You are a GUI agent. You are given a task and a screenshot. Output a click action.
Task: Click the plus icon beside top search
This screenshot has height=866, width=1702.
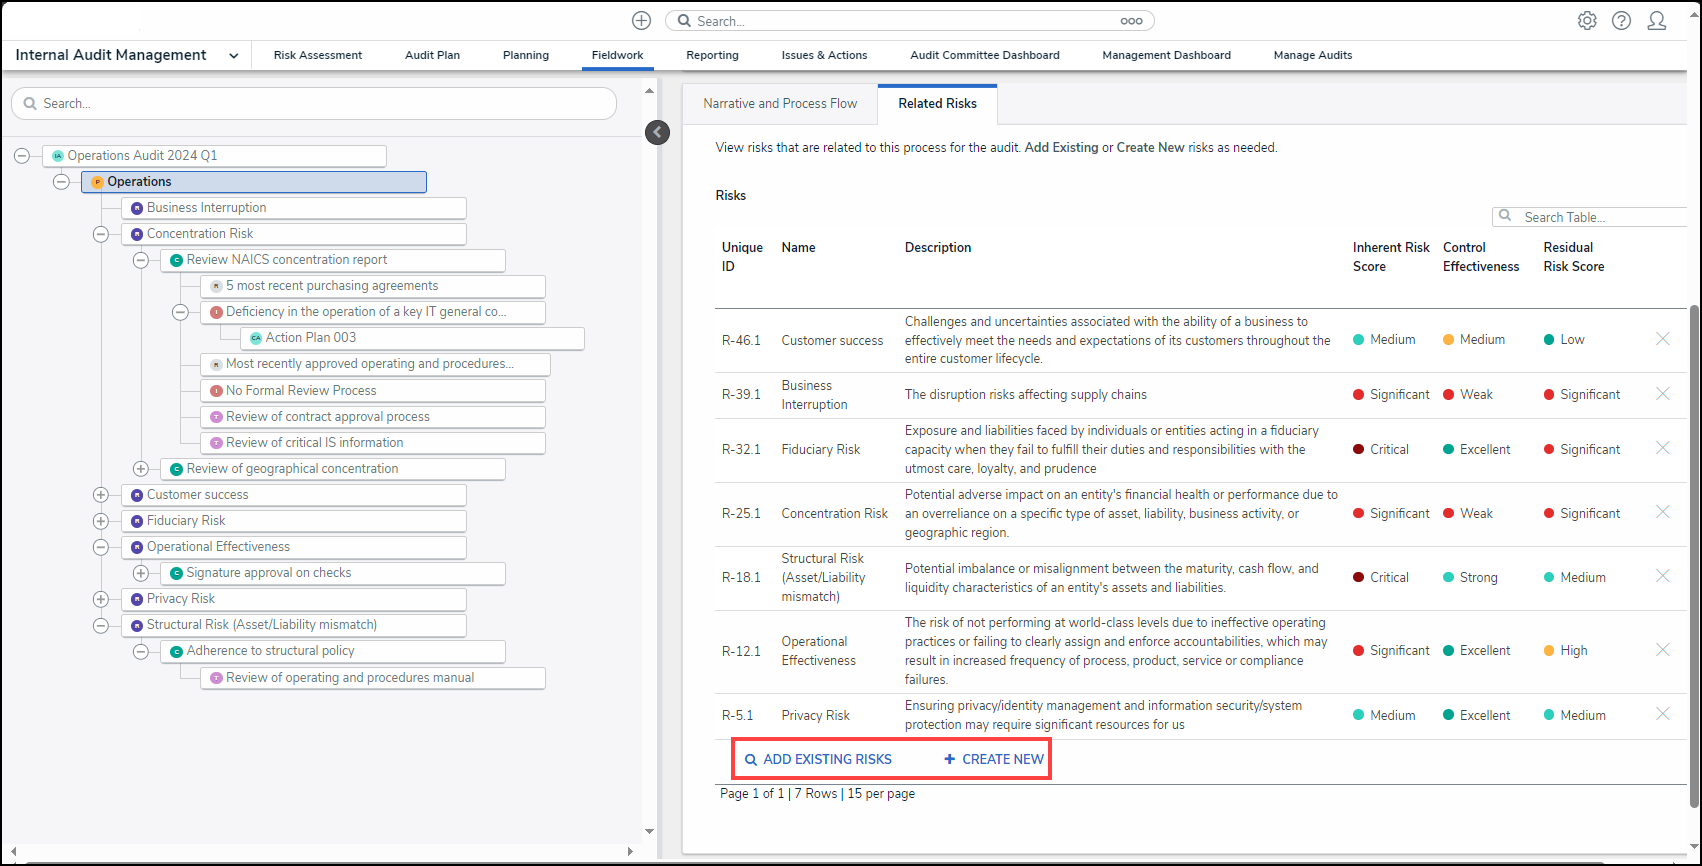[x=641, y=21]
